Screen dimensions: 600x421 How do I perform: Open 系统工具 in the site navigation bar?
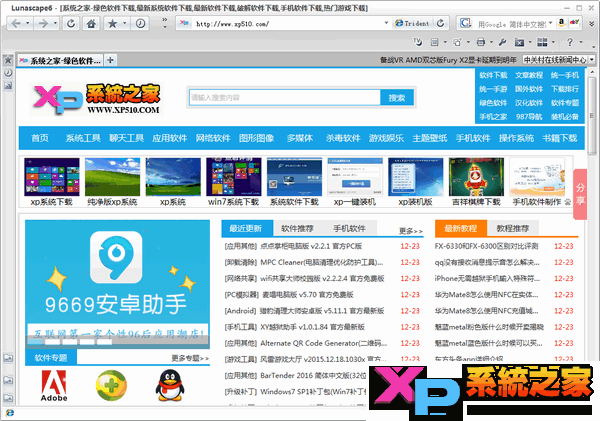tap(83, 138)
